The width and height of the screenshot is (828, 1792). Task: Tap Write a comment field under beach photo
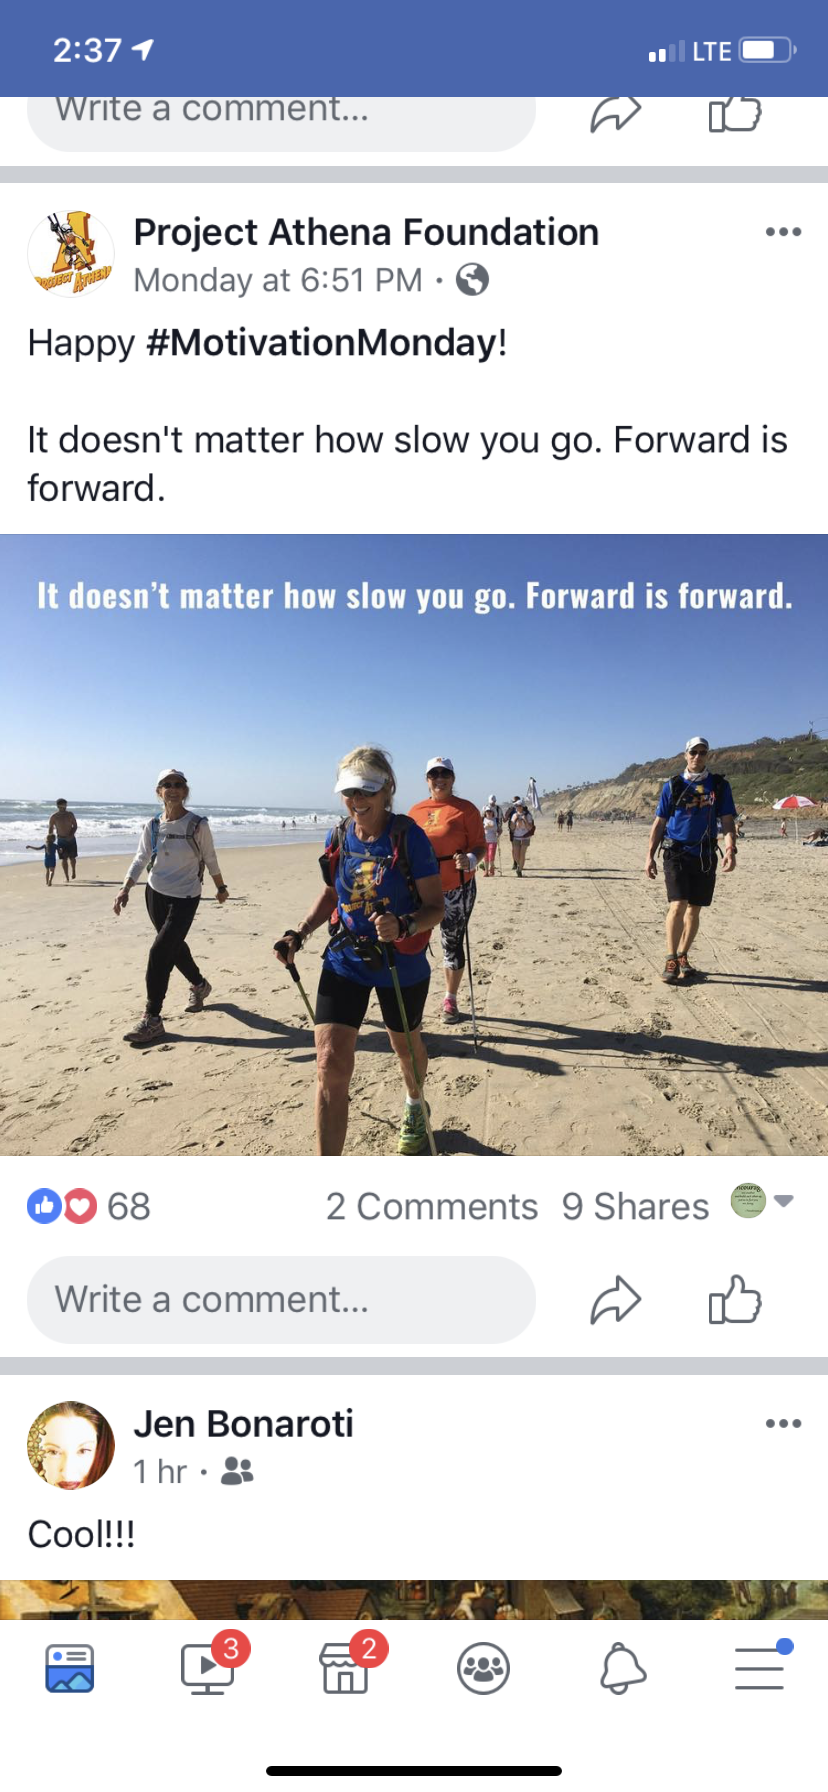click(281, 1300)
